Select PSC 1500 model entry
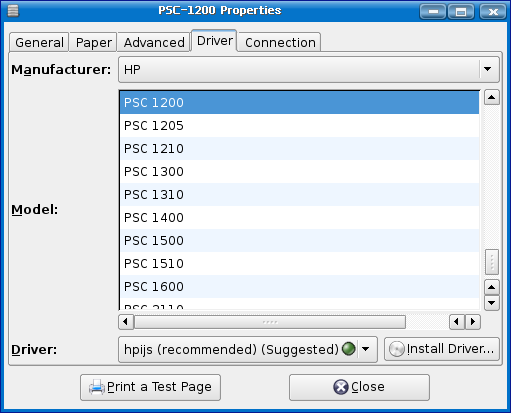 [299, 240]
